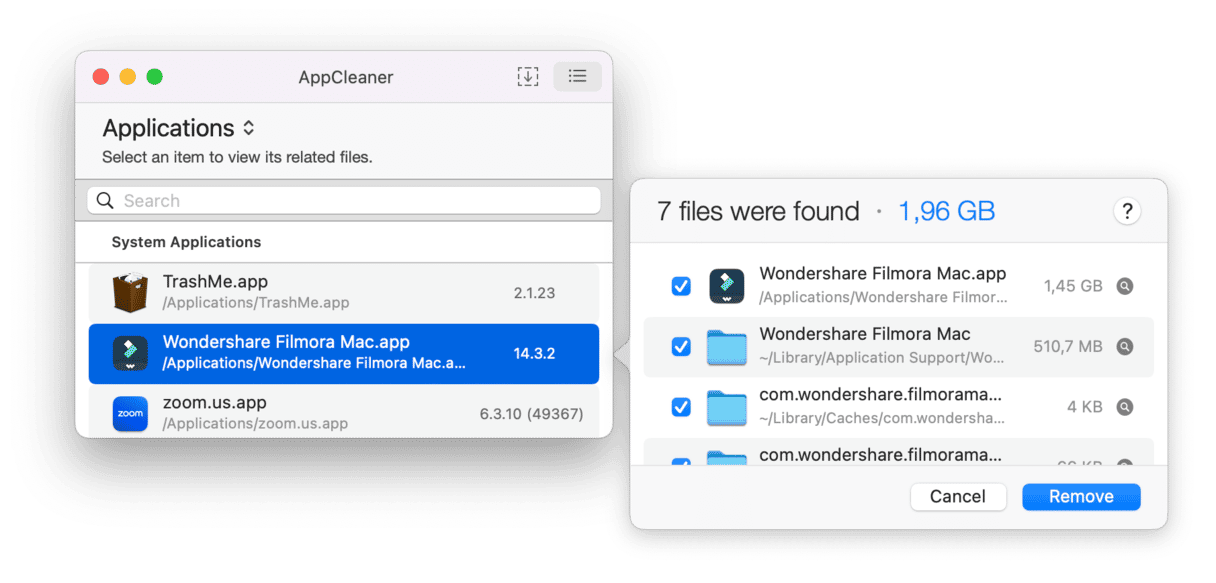
Task: Click the 6.3.10 (49367) zoom version
Action: [x=531, y=413]
